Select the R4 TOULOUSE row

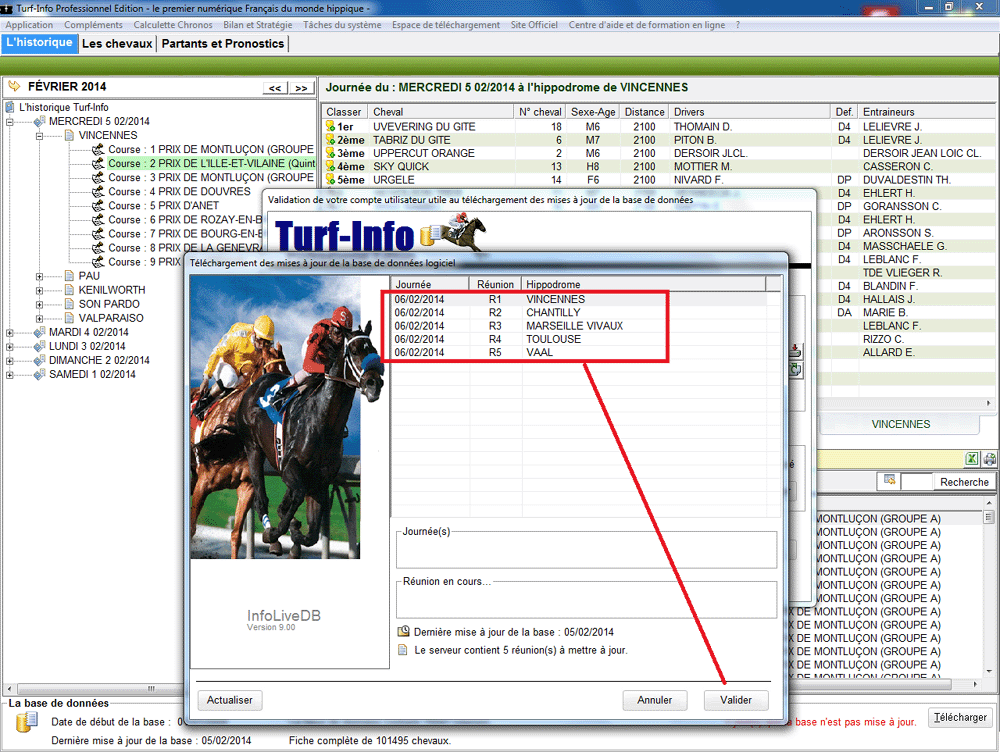[x=584, y=339]
